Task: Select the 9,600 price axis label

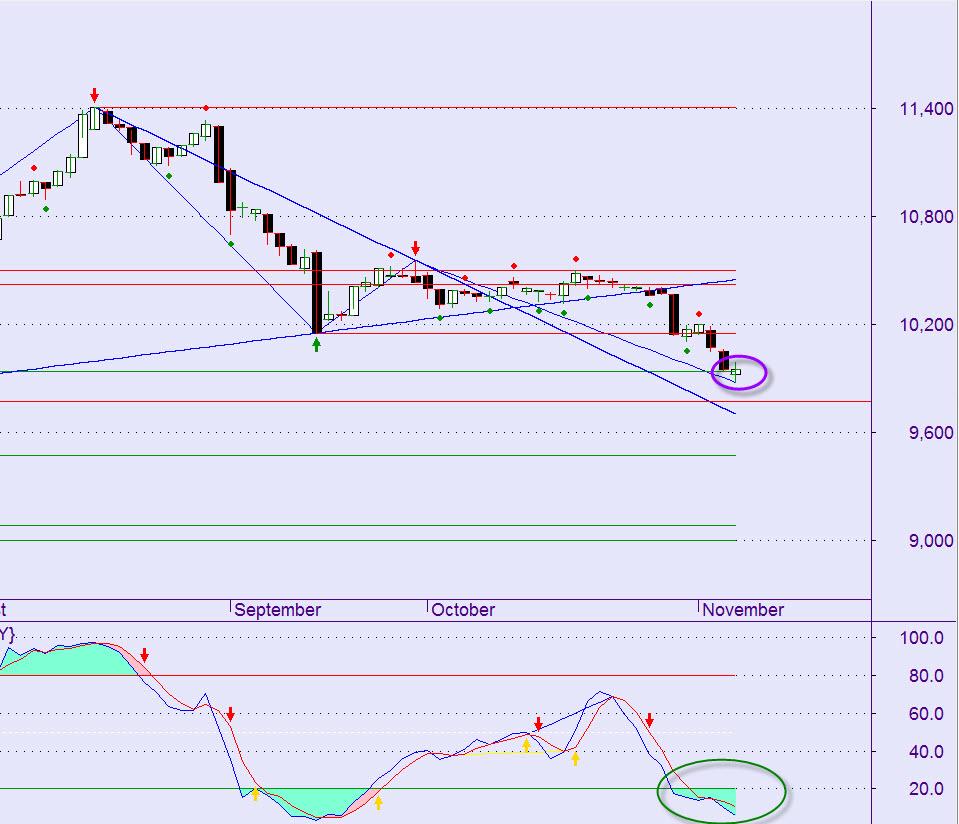Action: 931,432
